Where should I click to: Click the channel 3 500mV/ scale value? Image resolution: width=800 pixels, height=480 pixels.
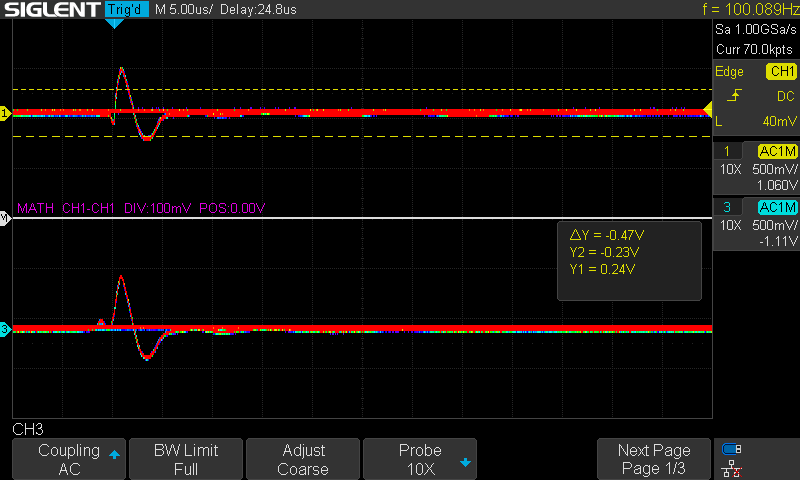click(x=774, y=225)
